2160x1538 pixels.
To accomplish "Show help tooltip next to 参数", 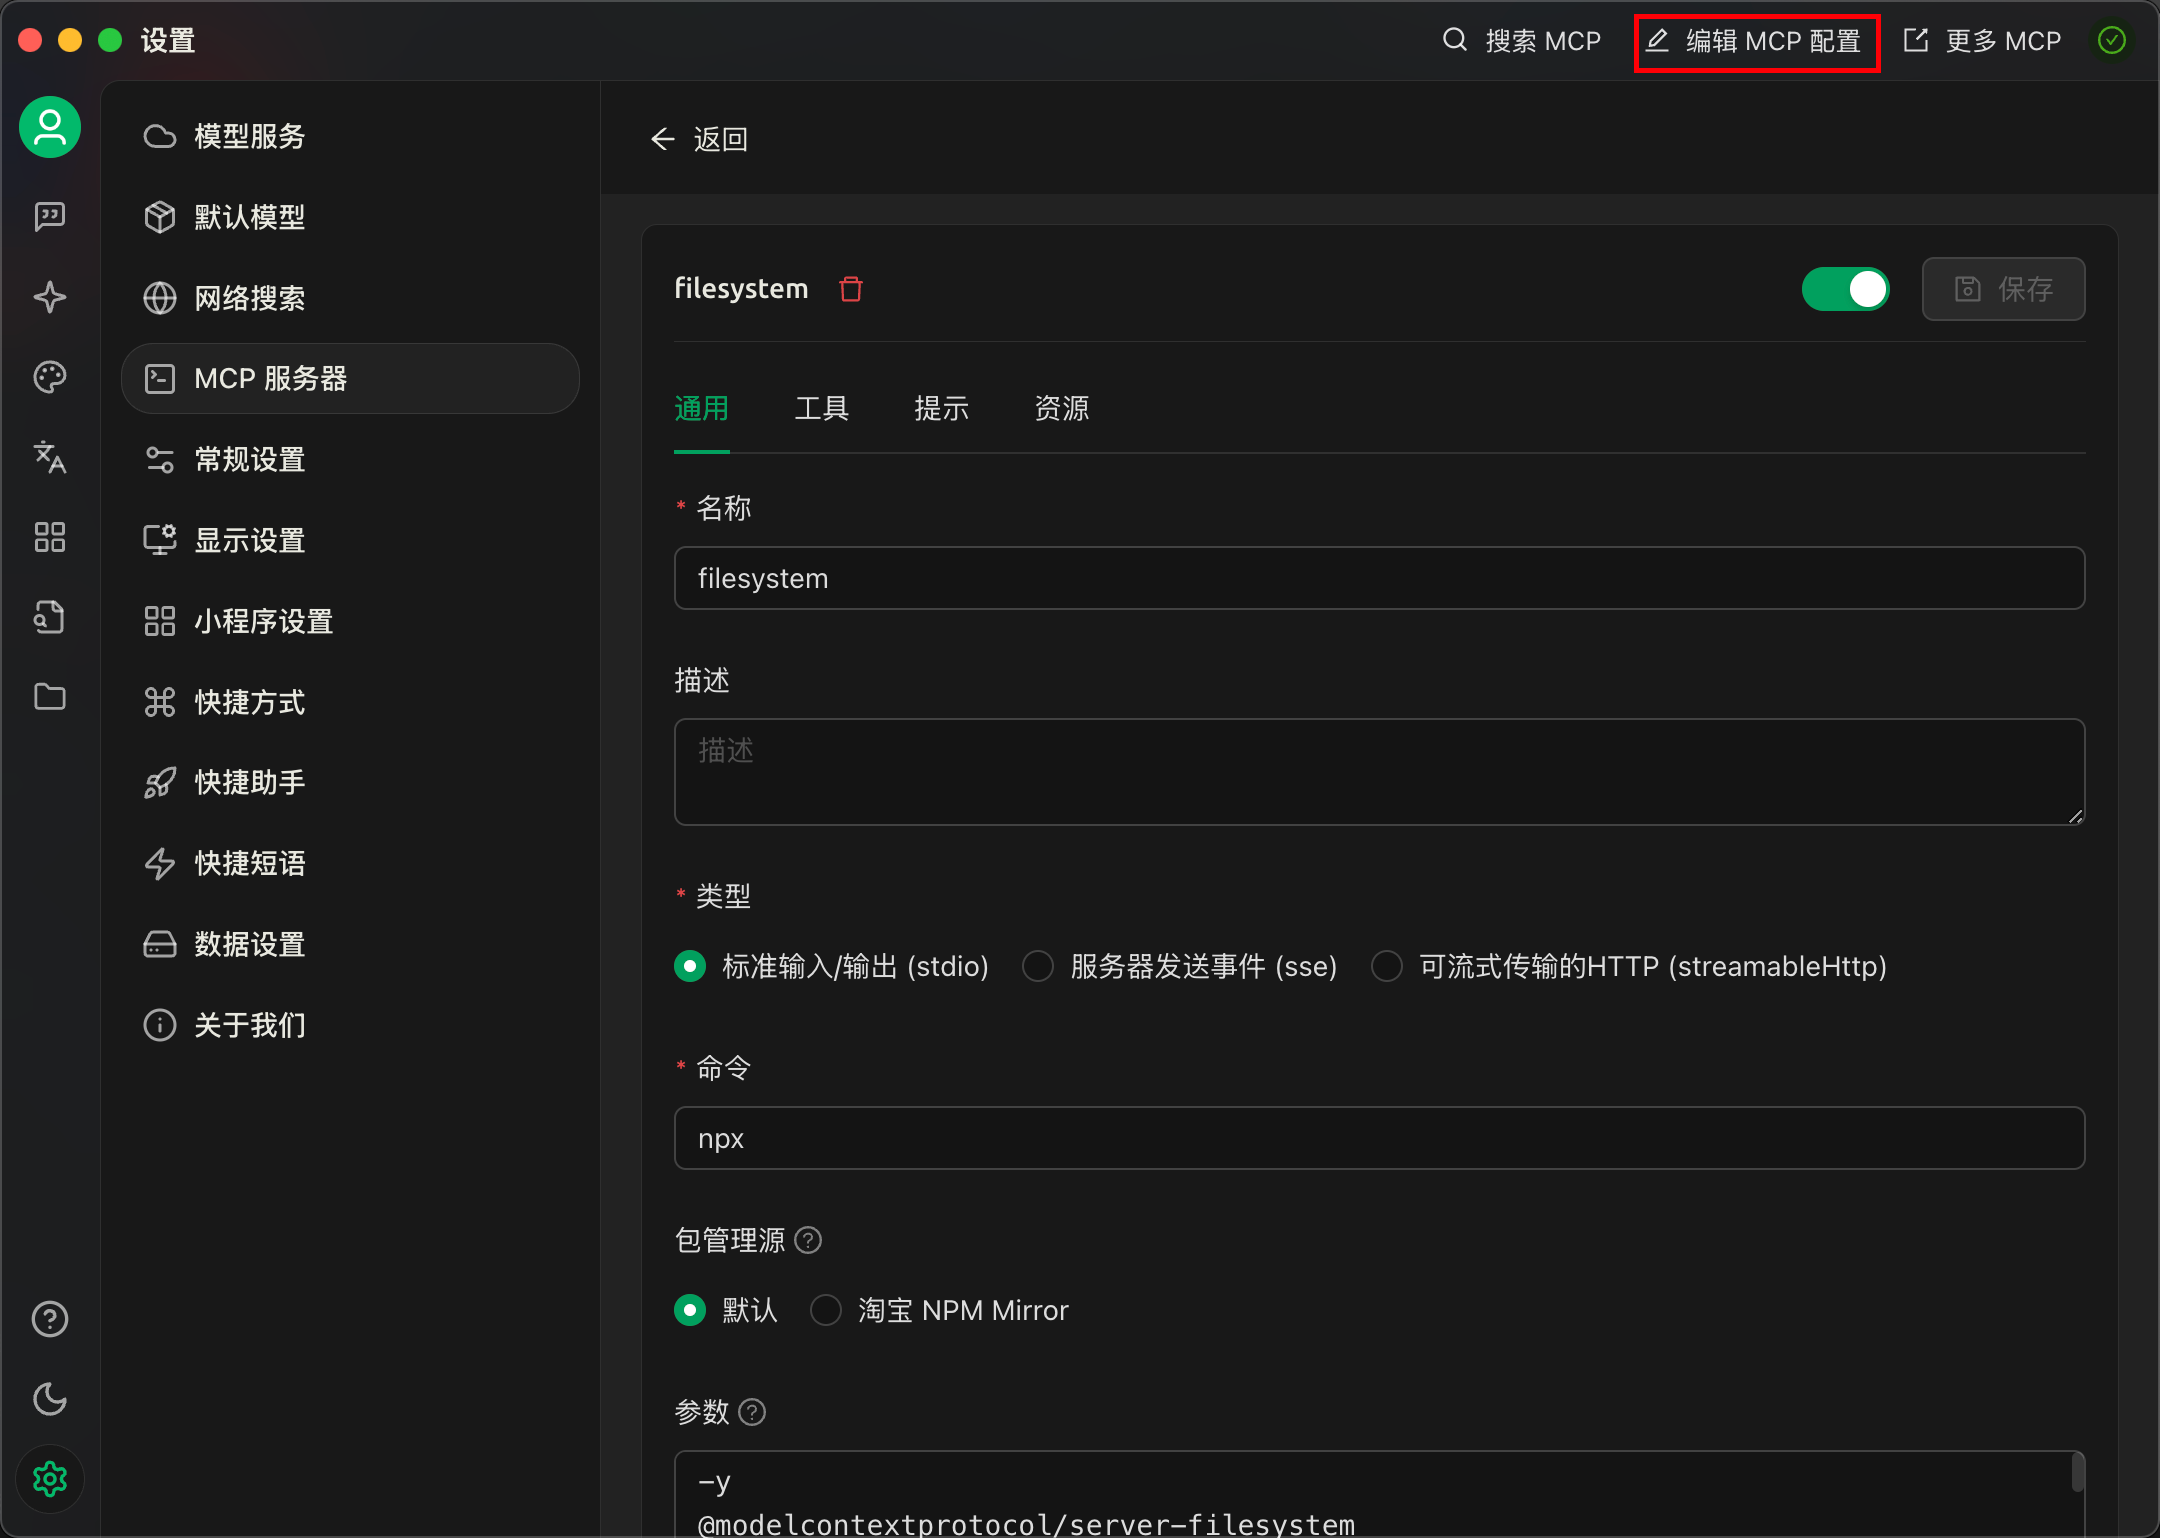I will click(x=752, y=1412).
